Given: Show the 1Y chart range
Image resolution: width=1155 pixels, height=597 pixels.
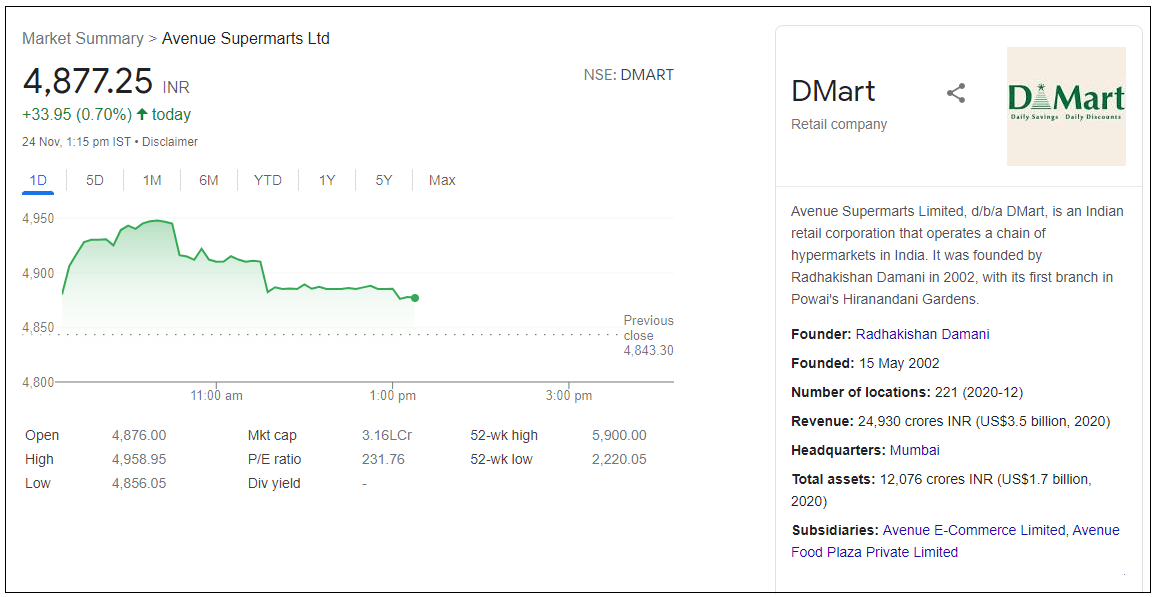Looking at the screenshot, I should 327,180.
